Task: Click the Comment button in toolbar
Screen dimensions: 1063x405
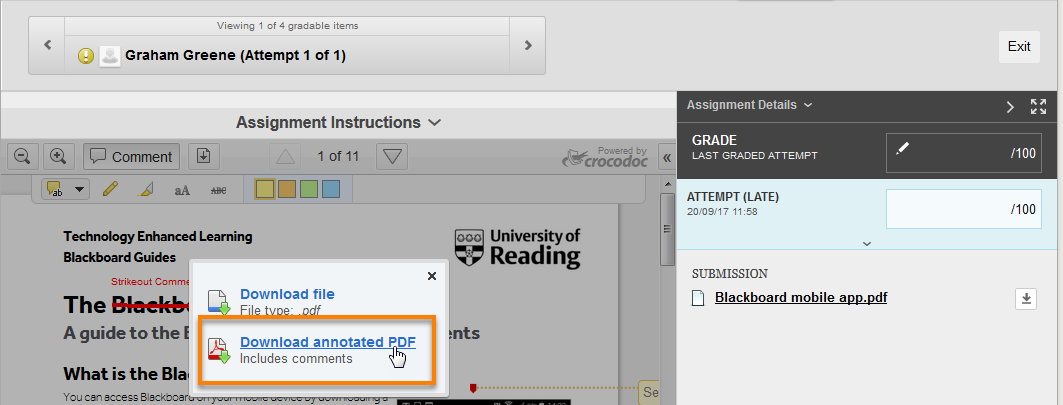Action: click(x=132, y=157)
